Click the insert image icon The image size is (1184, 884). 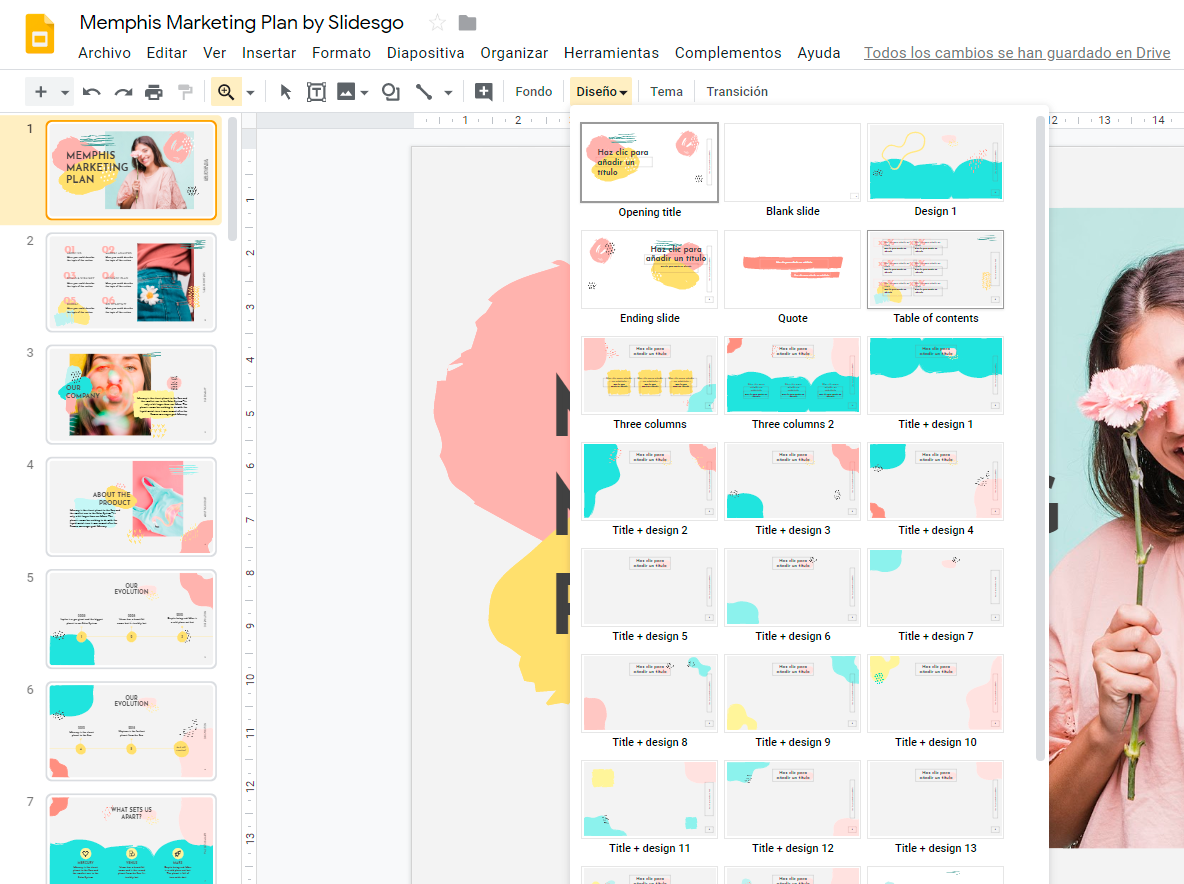(346, 92)
